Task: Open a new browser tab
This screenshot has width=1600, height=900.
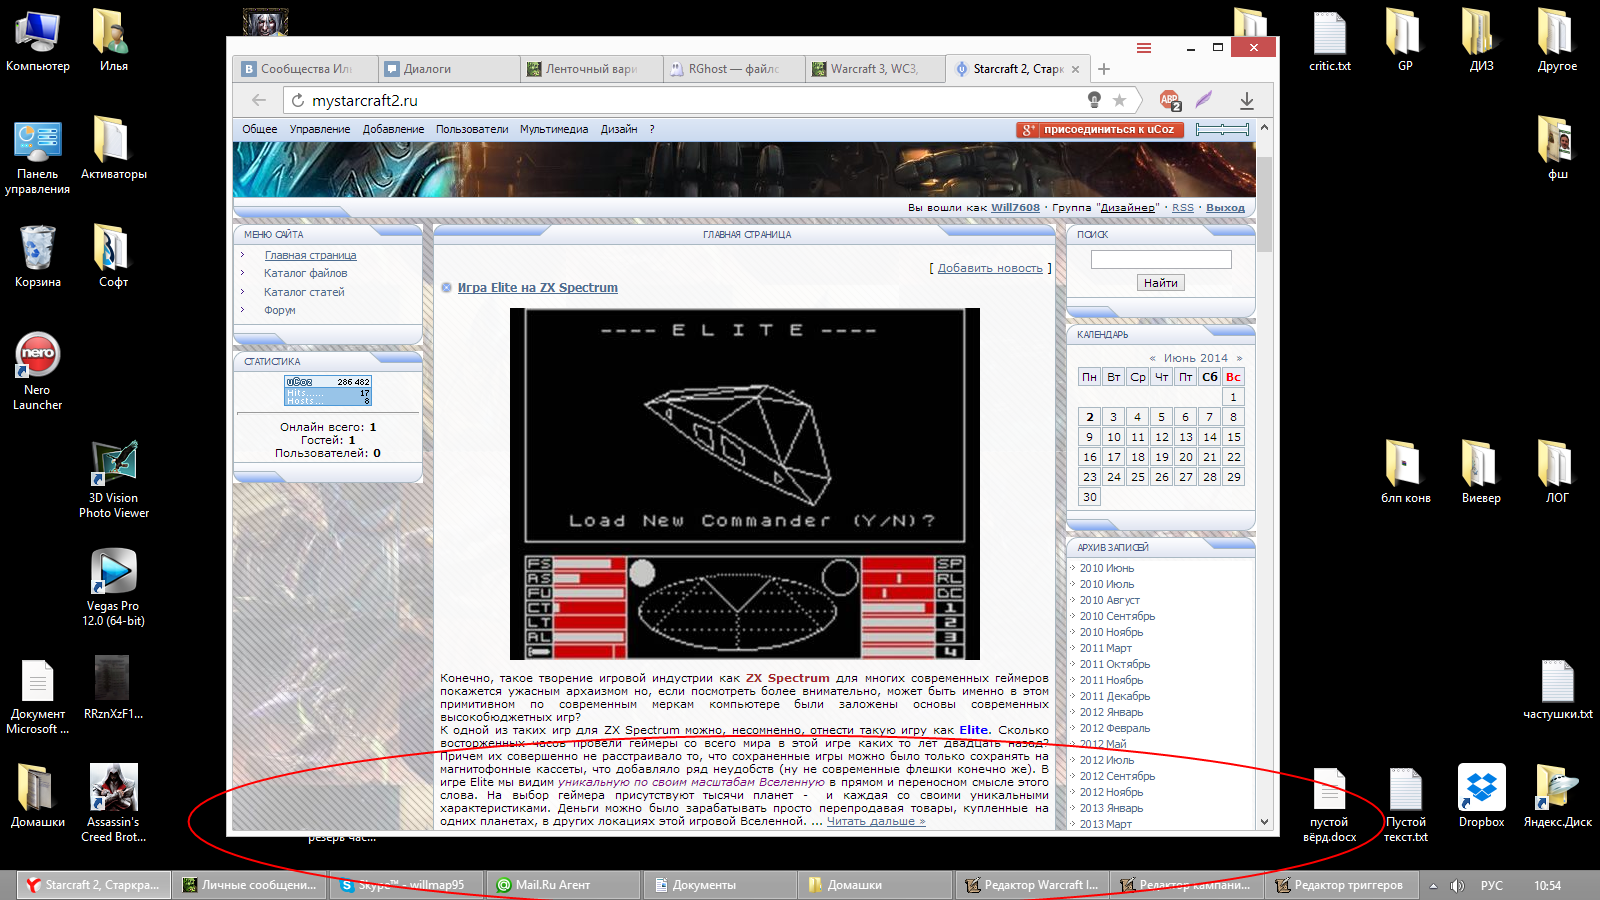Action: point(1104,69)
